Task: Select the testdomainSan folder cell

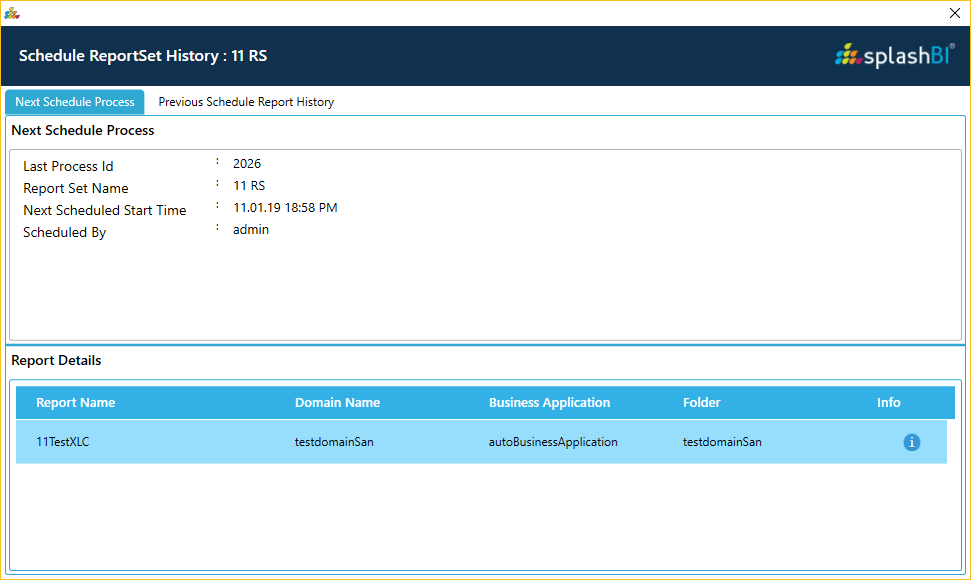Action: coord(722,442)
